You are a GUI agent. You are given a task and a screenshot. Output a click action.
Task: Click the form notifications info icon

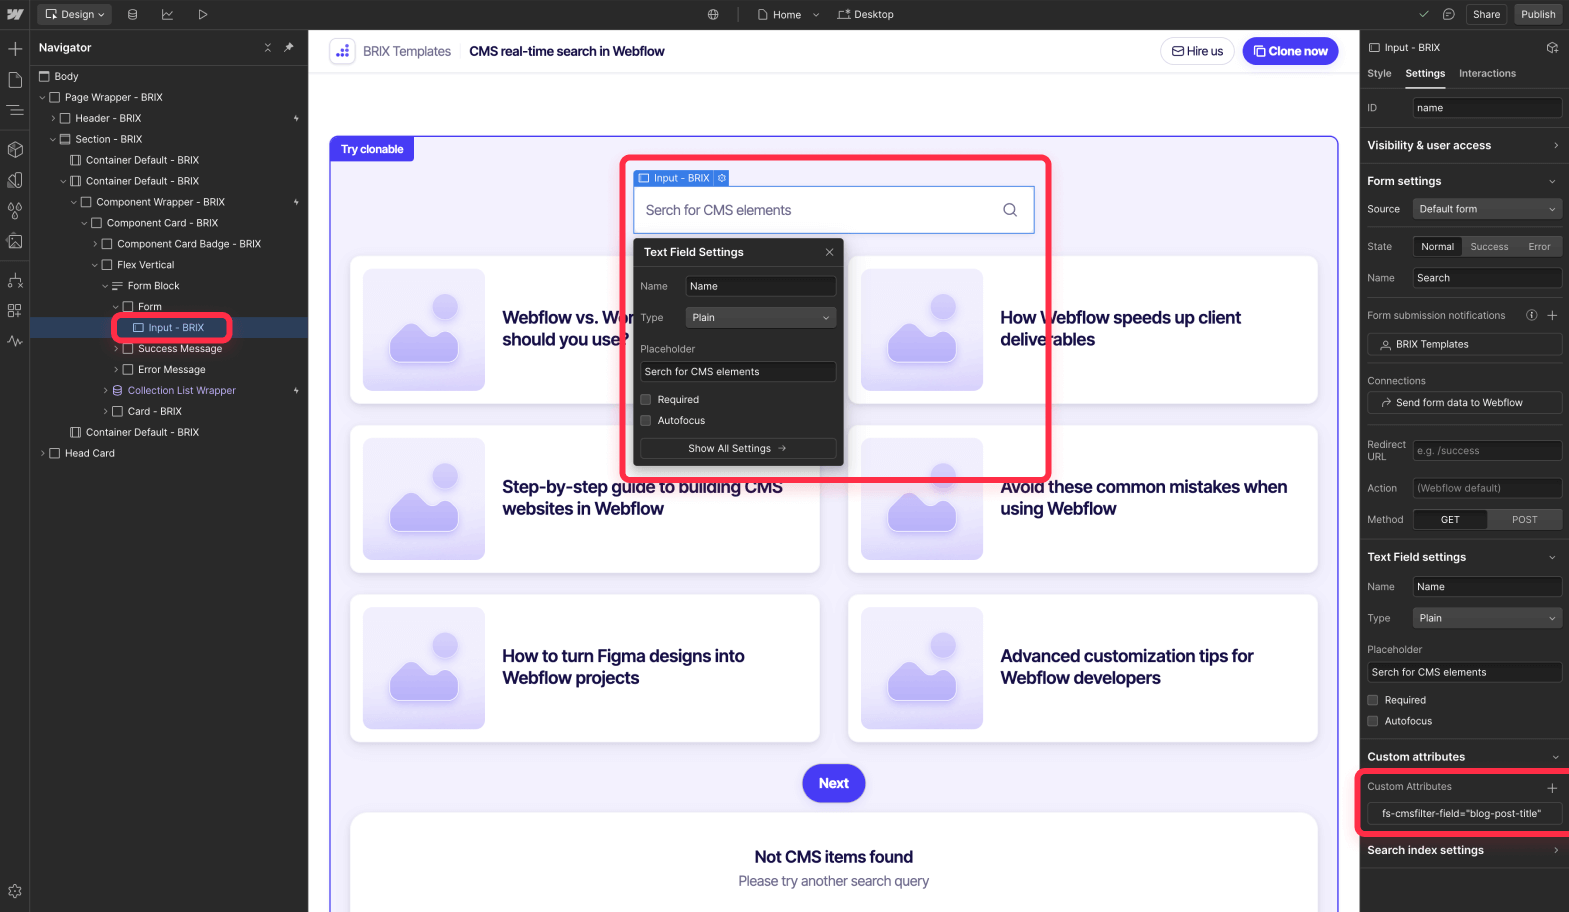click(1531, 315)
